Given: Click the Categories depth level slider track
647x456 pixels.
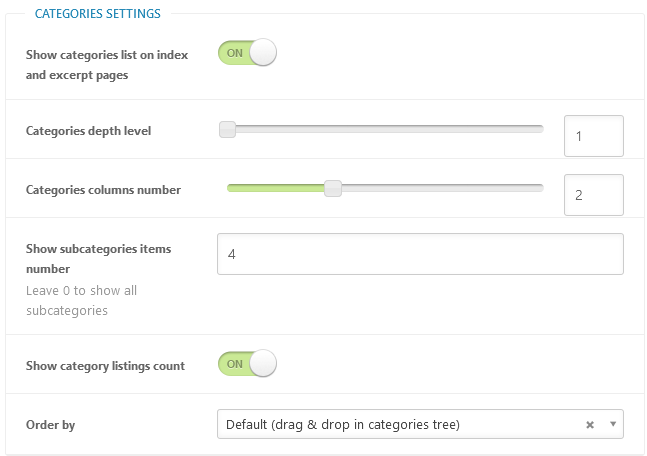Looking at the screenshot, I should (x=381, y=130).
